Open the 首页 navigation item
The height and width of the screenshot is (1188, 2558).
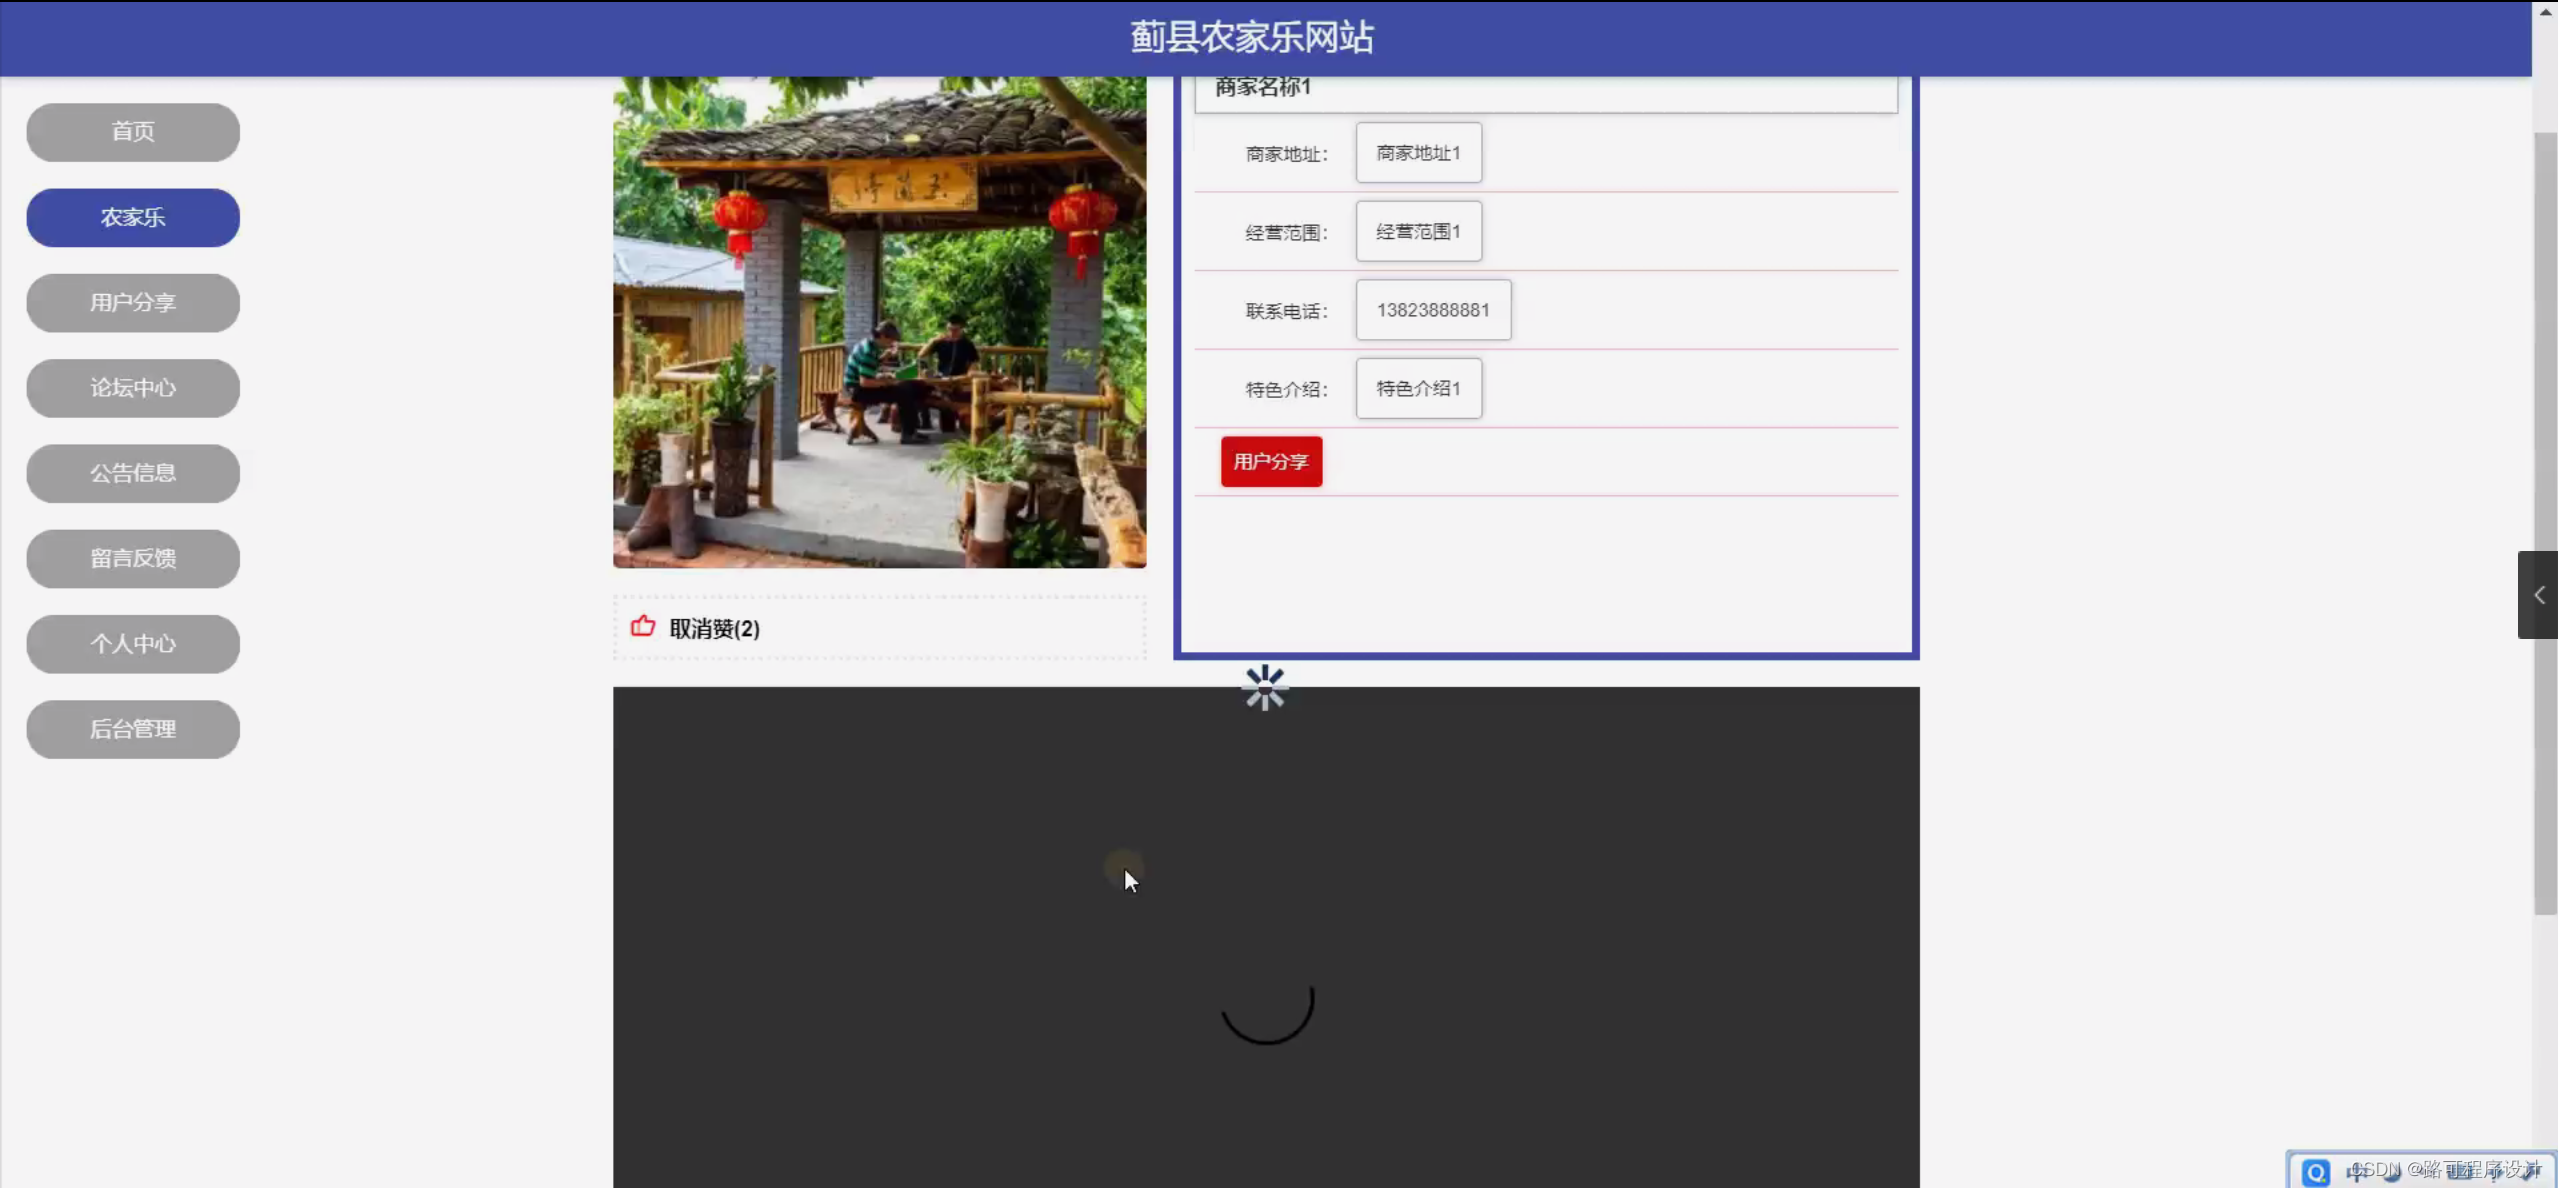(x=132, y=131)
